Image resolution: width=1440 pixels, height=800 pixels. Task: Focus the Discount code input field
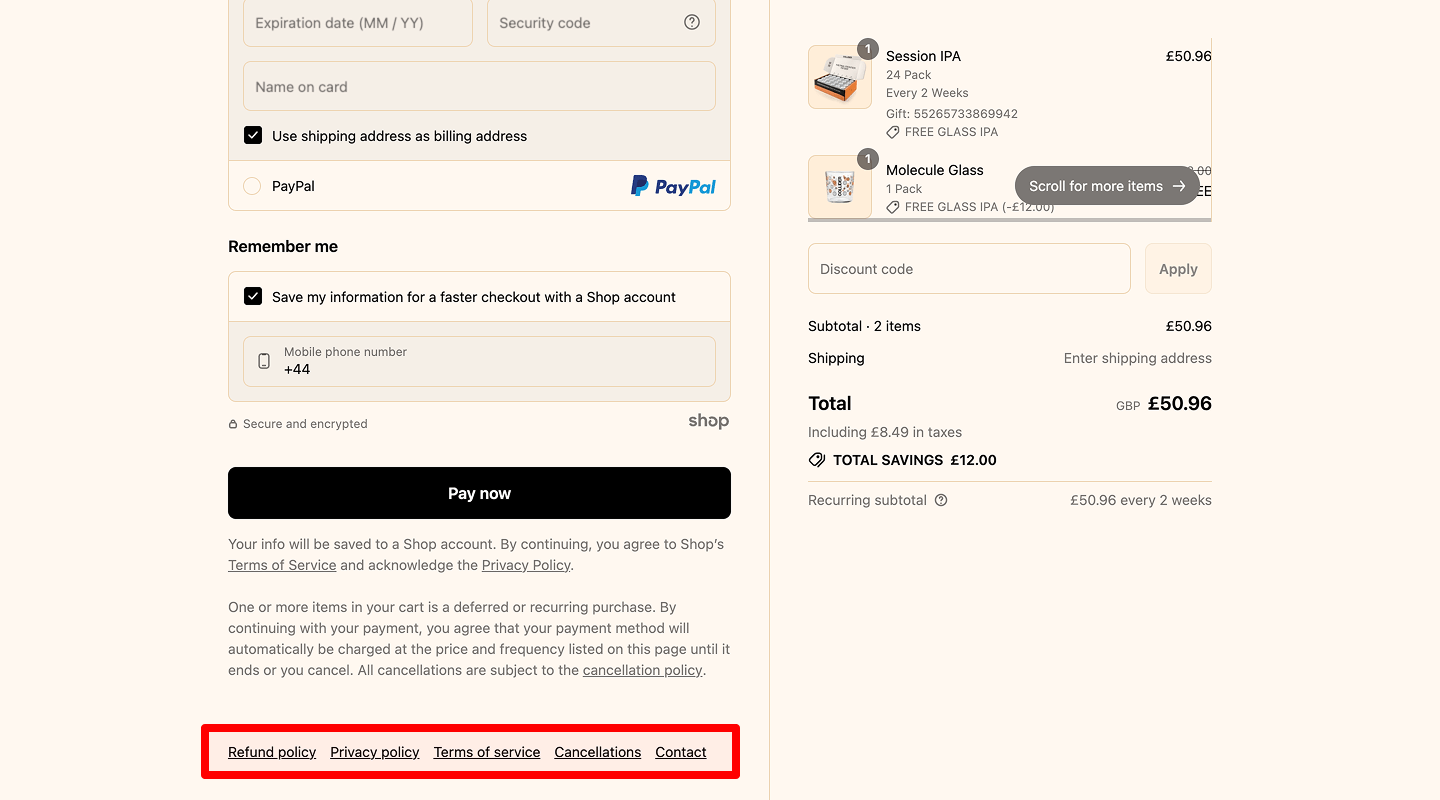pyautogui.click(x=969, y=269)
